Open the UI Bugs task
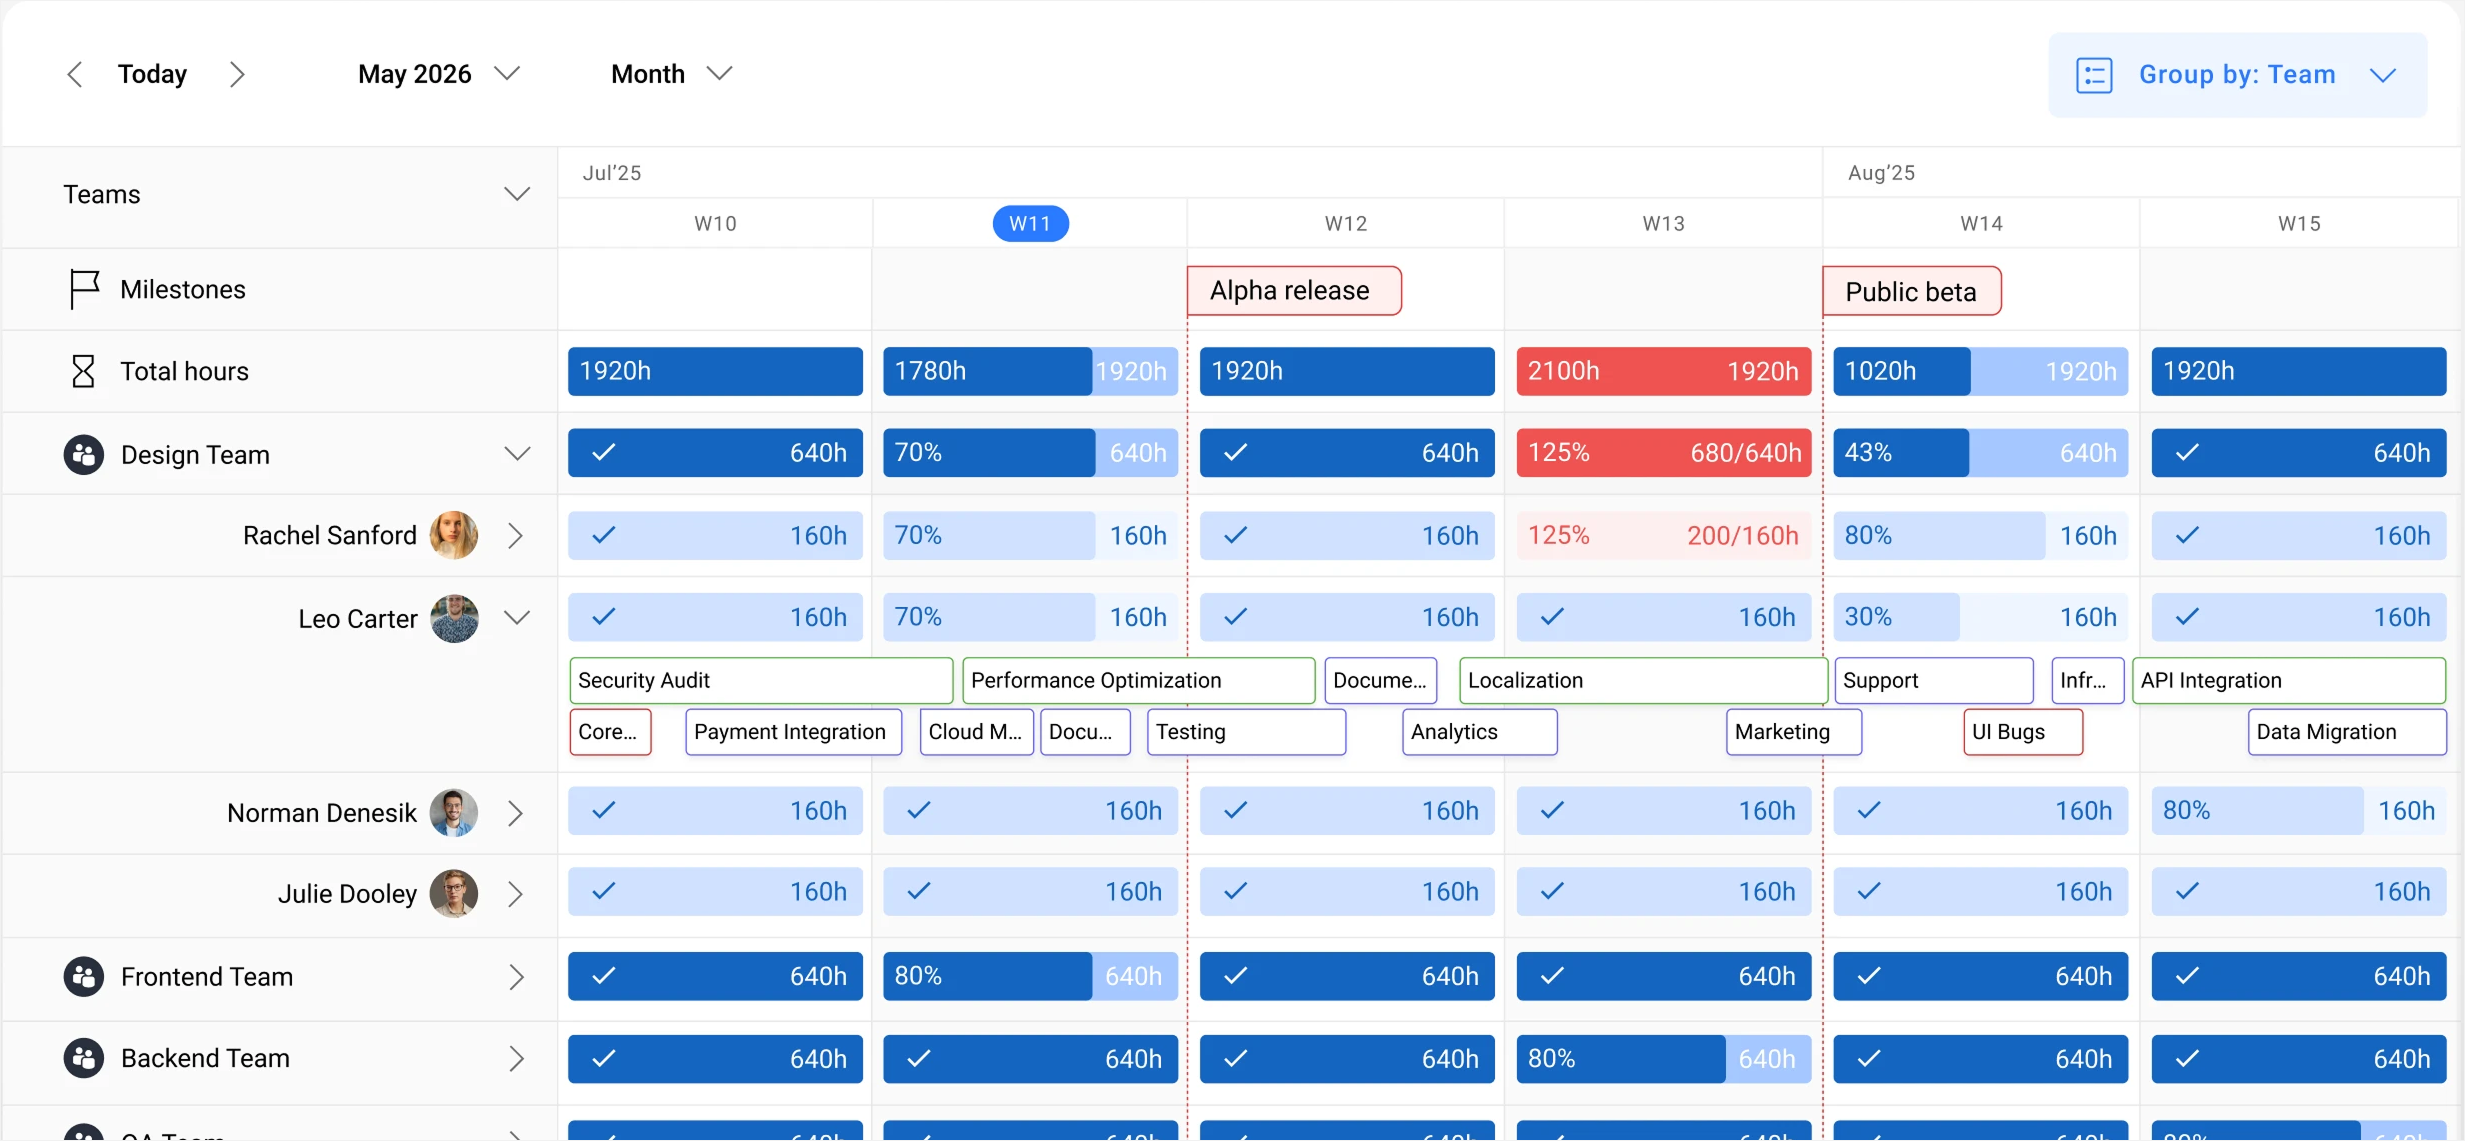Screen dimensions: 2465x1141 point(2023,732)
